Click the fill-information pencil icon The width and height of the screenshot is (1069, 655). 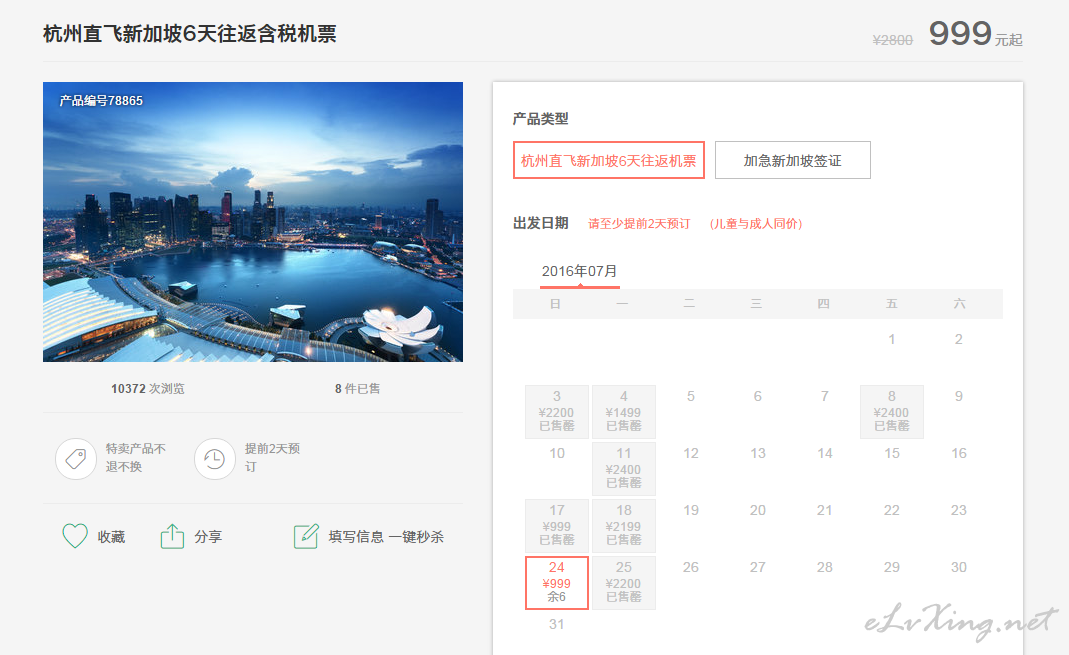[x=306, y=536]
